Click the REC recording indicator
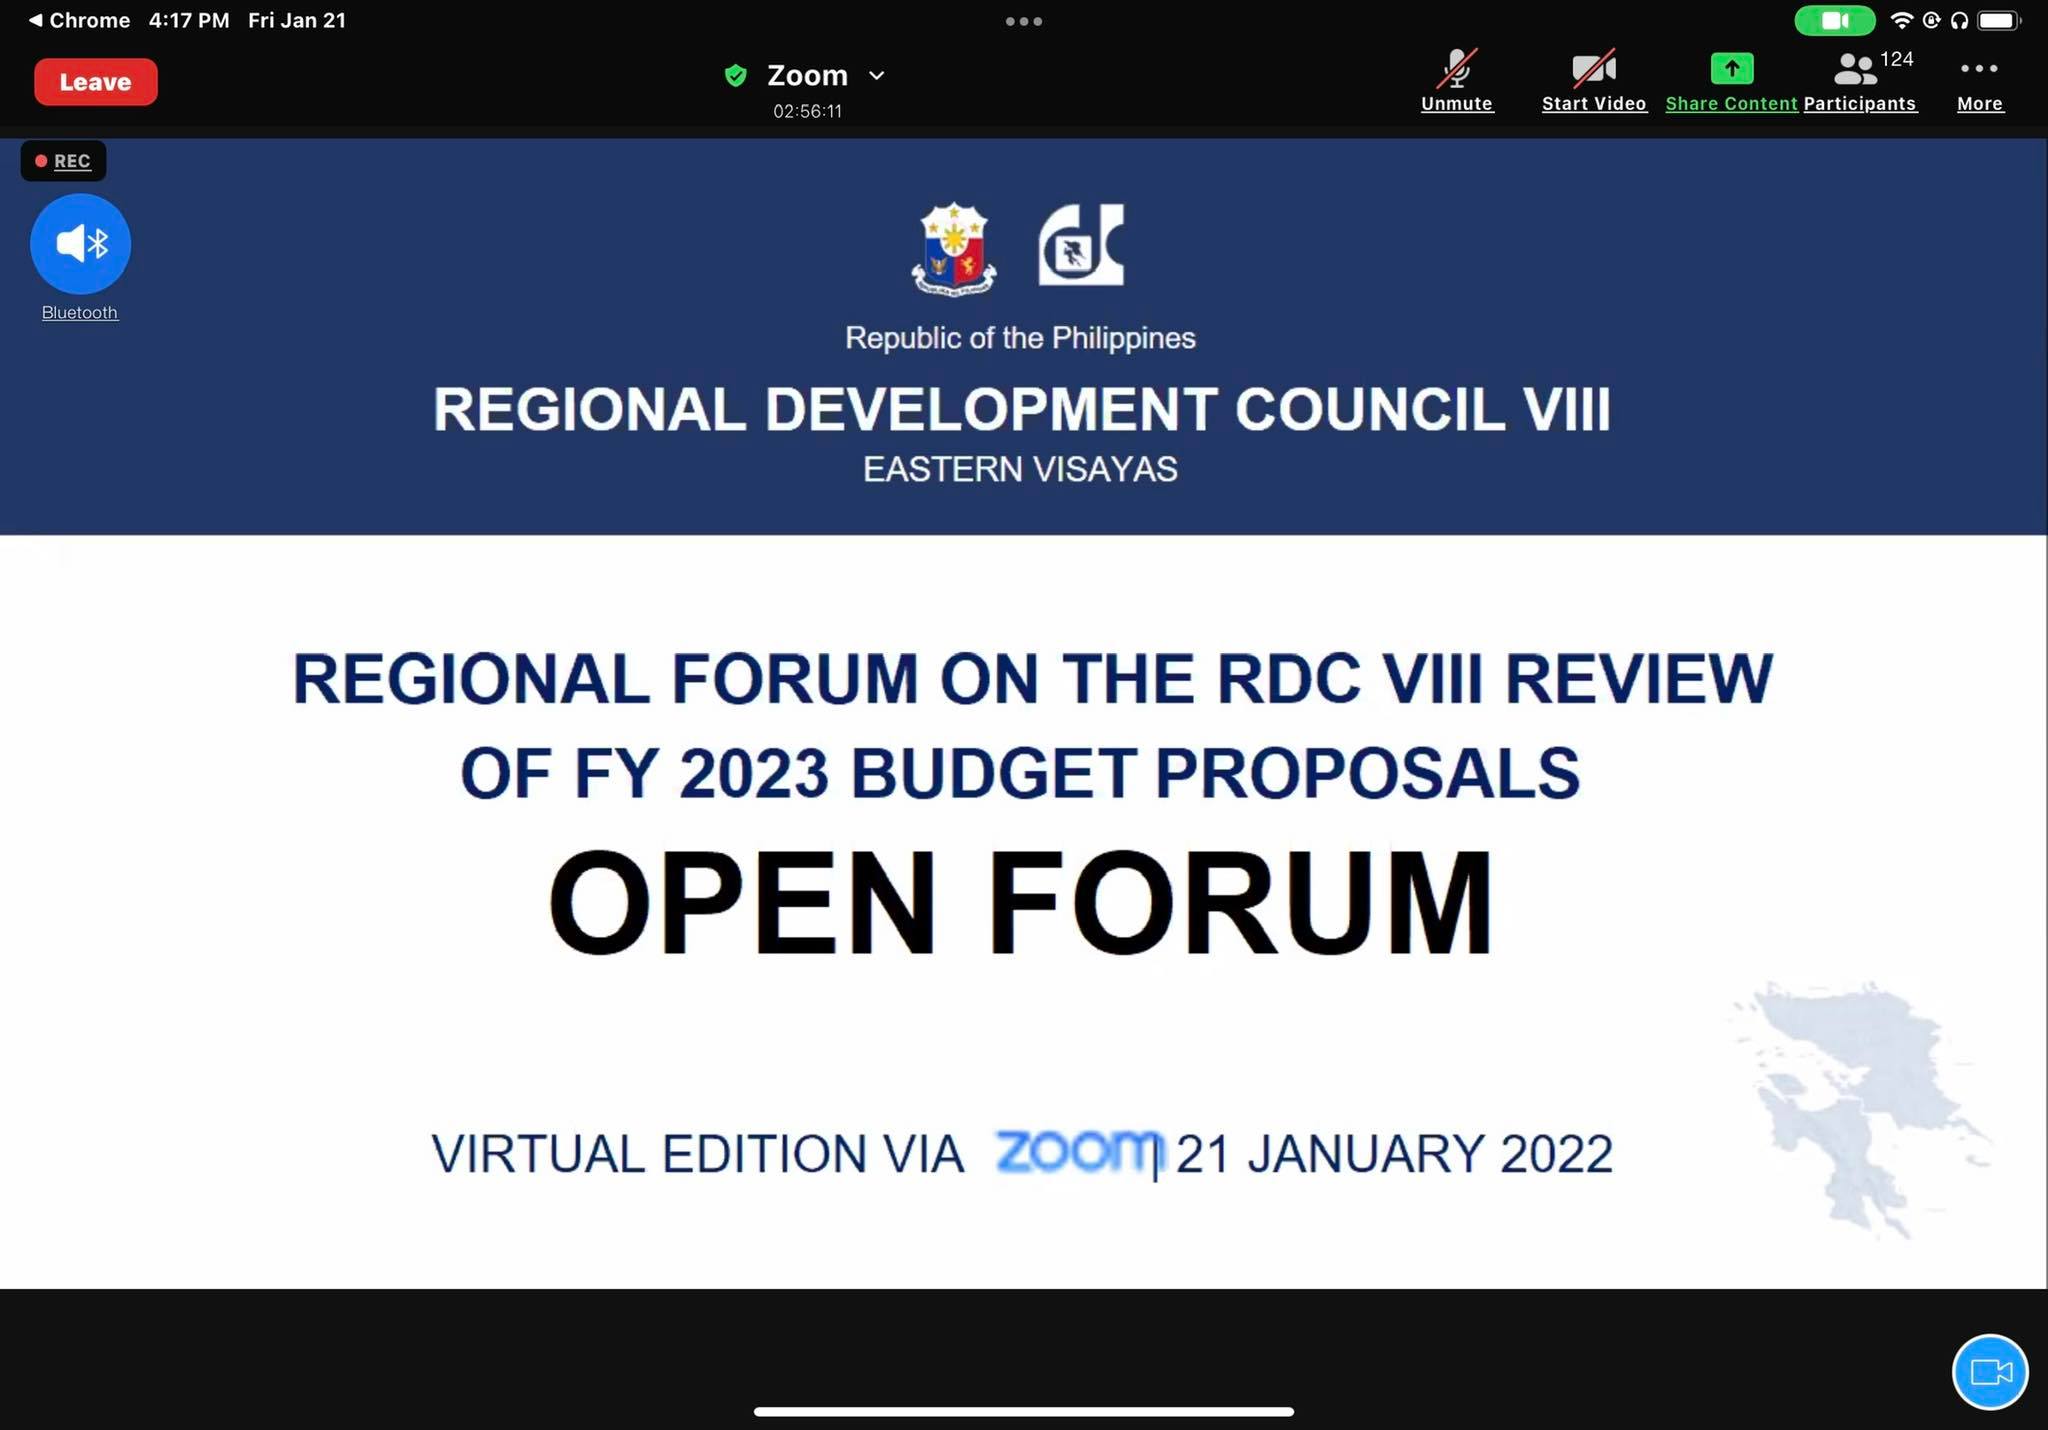 [x=63, y=161]
